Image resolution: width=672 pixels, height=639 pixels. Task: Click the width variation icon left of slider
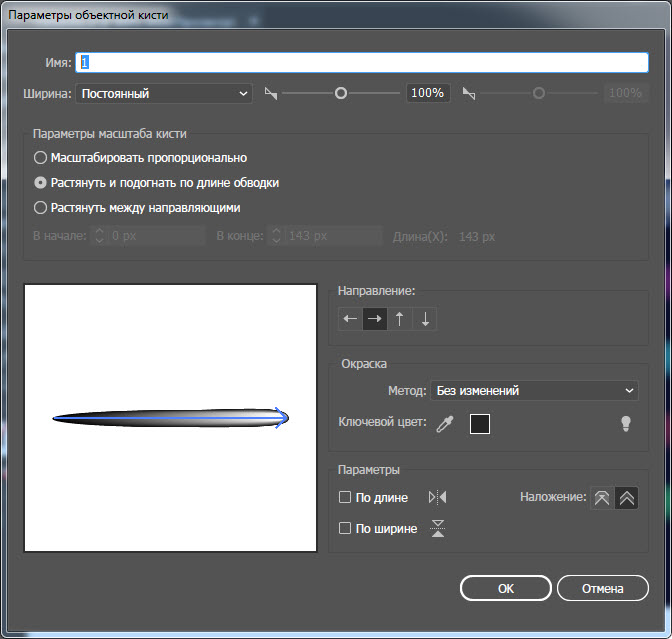270,93
